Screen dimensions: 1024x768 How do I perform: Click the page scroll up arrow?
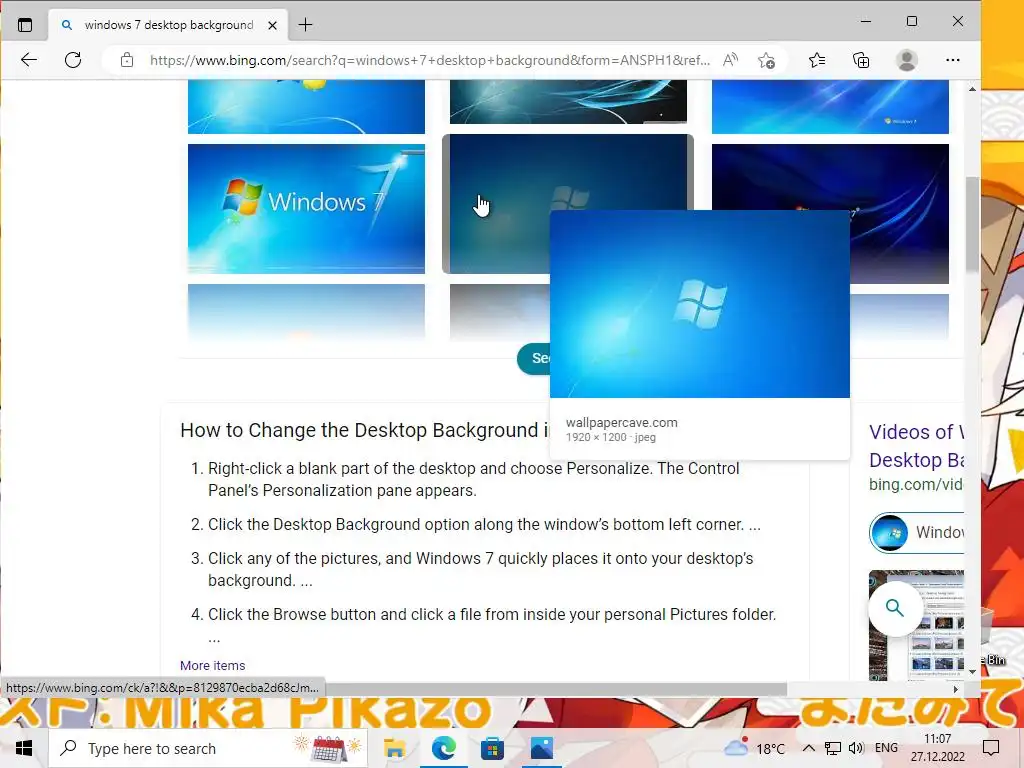pos(972,89)
